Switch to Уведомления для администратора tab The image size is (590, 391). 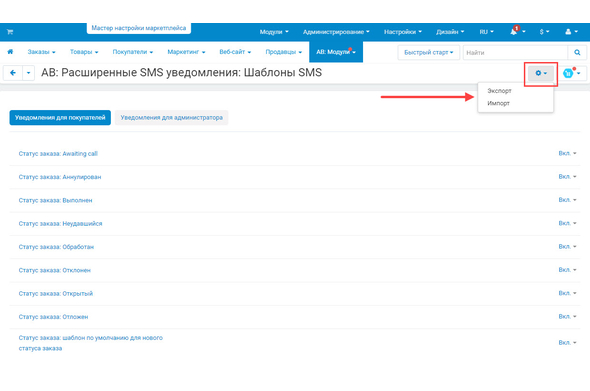[x=172, y=117]
